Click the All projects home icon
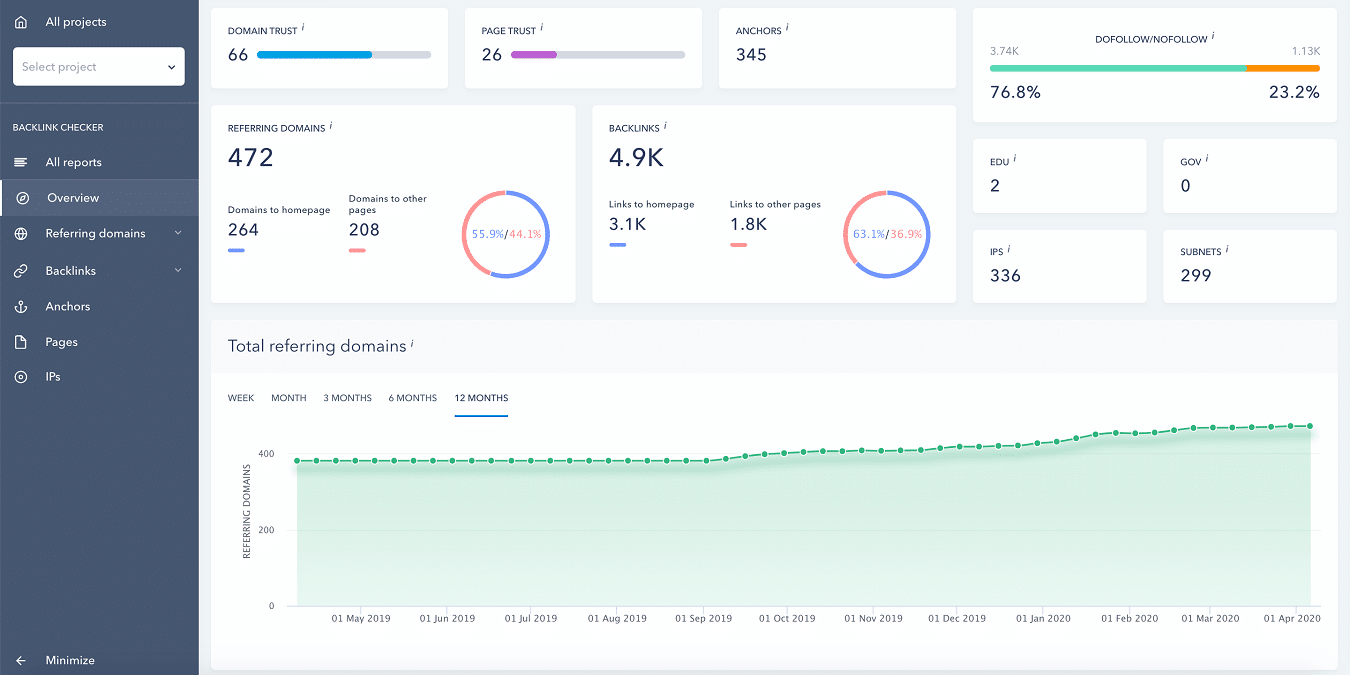The image size is (1350, 675). tap(20, 21)
